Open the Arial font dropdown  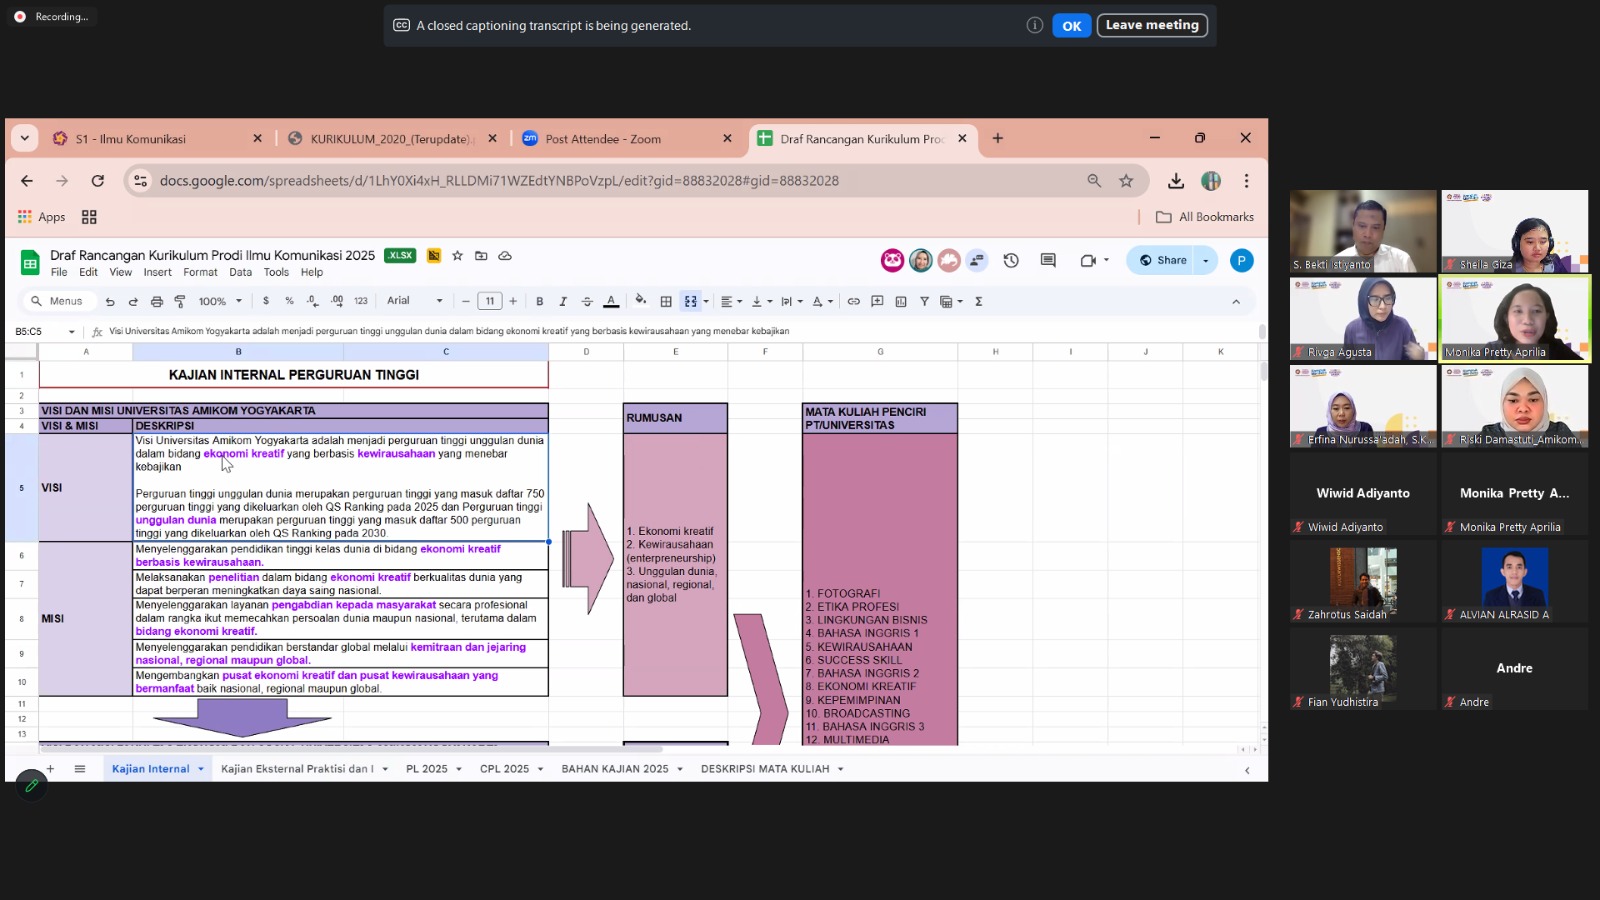coord(414,301)
